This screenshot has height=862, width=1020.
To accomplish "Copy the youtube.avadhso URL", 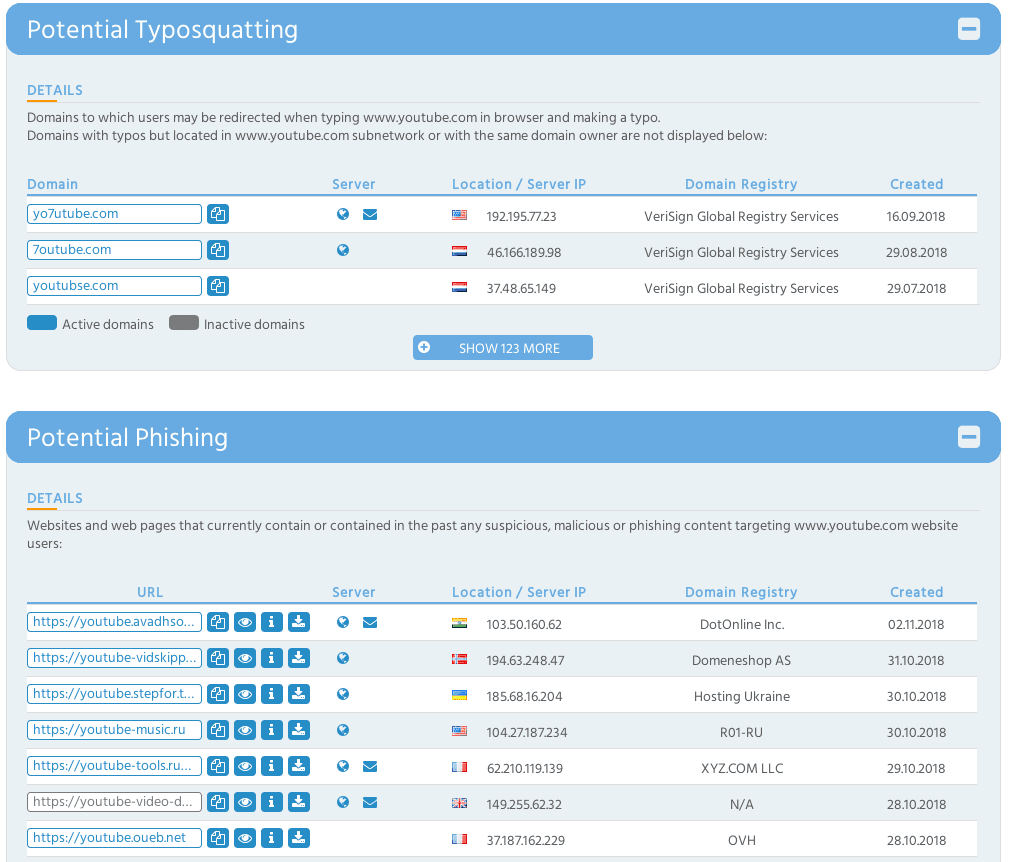I will 218,622.
